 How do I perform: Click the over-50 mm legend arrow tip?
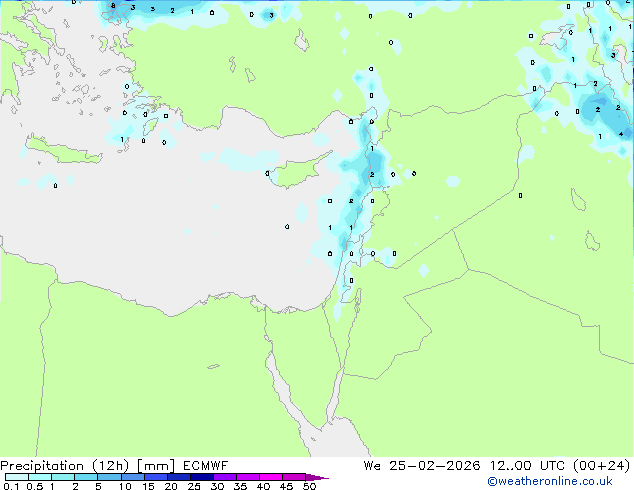click(317, 477)
